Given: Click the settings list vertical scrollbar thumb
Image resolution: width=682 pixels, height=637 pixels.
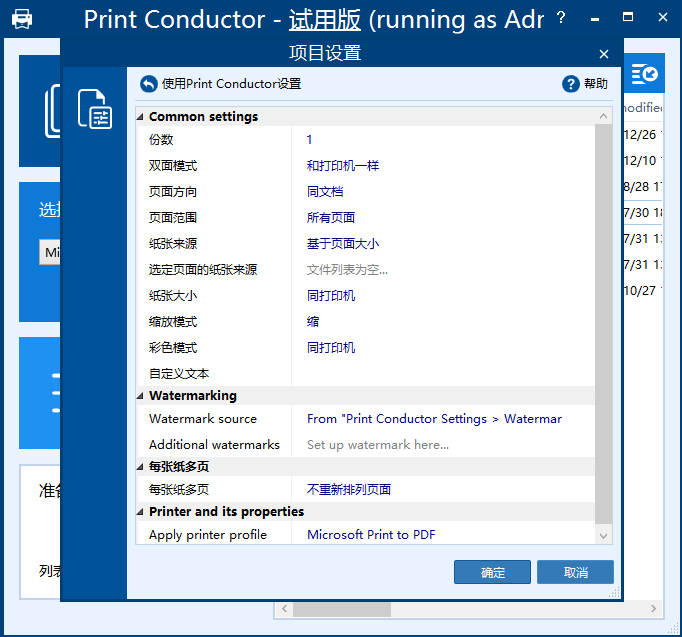Looking at the screenshot, I should [603, 320].
